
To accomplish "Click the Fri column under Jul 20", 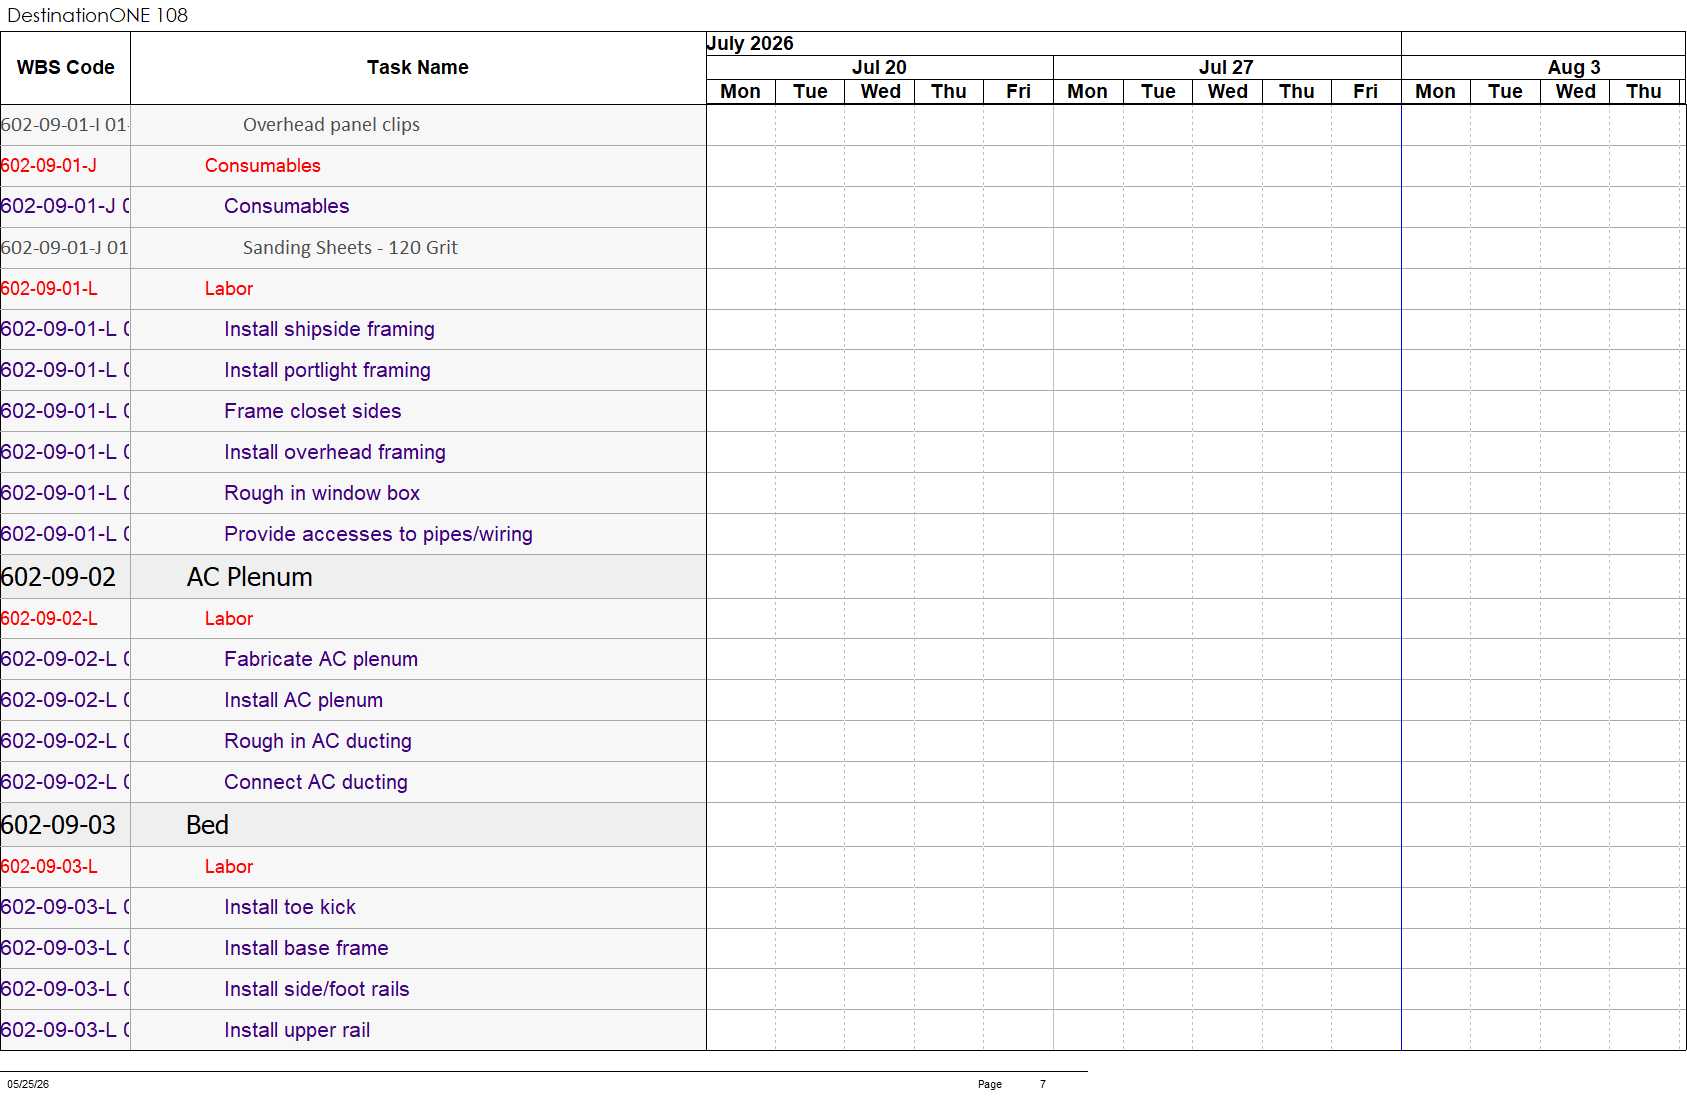I will 1018,91.
